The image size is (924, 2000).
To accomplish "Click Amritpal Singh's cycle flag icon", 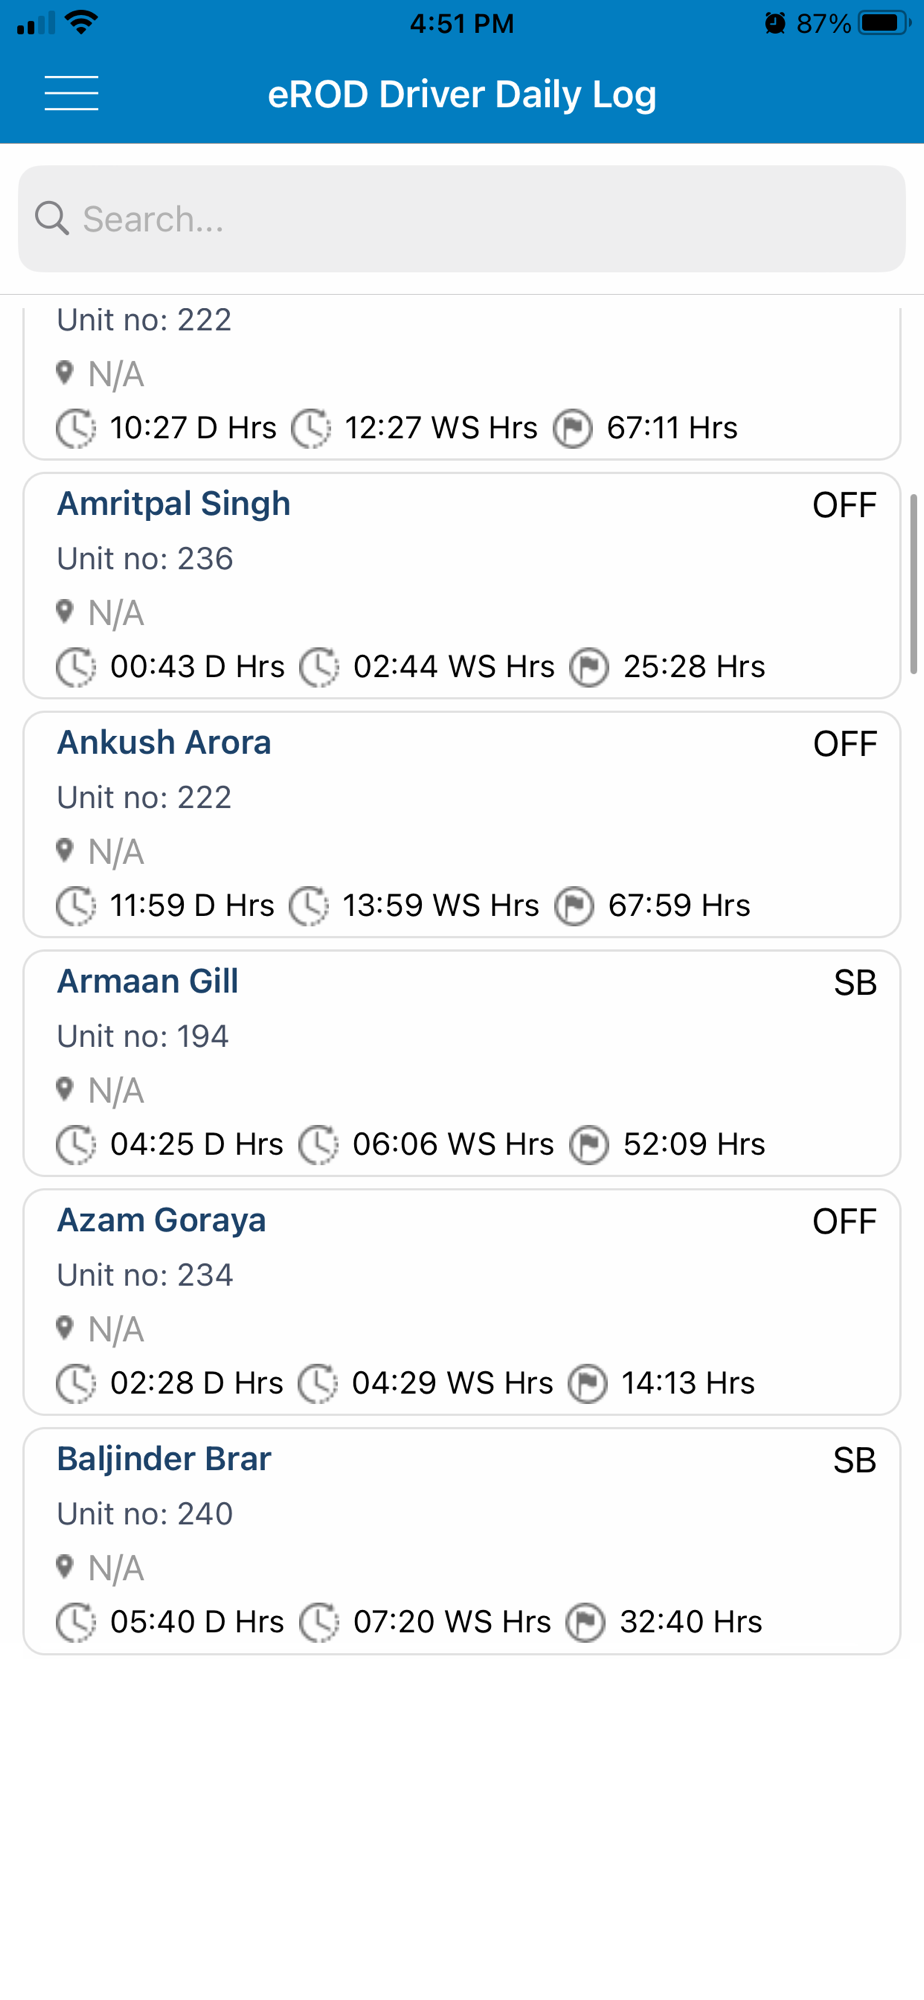I will click(x=589, y=668).
